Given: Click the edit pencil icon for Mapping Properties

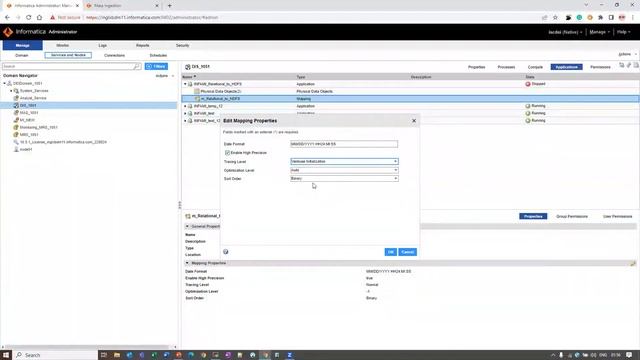Looking at the screenshot, I should coord(633,263).
